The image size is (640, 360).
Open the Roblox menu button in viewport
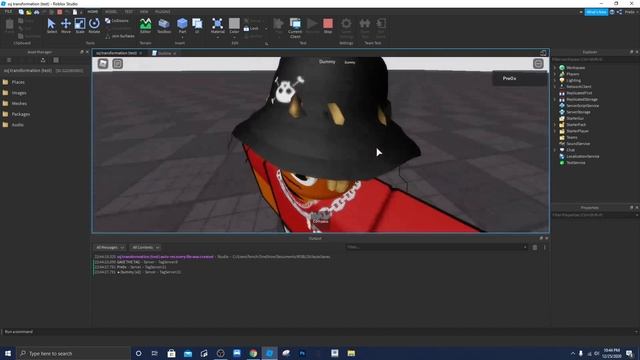click(103, 64)
